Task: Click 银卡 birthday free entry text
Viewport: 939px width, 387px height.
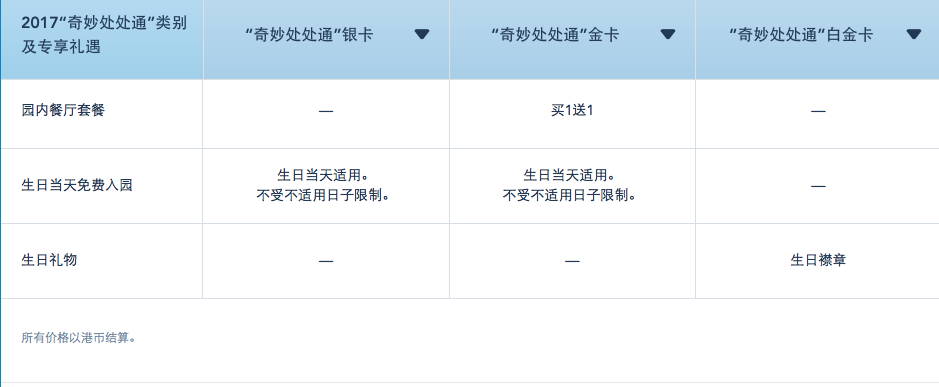Action: (x=326, y=185)
